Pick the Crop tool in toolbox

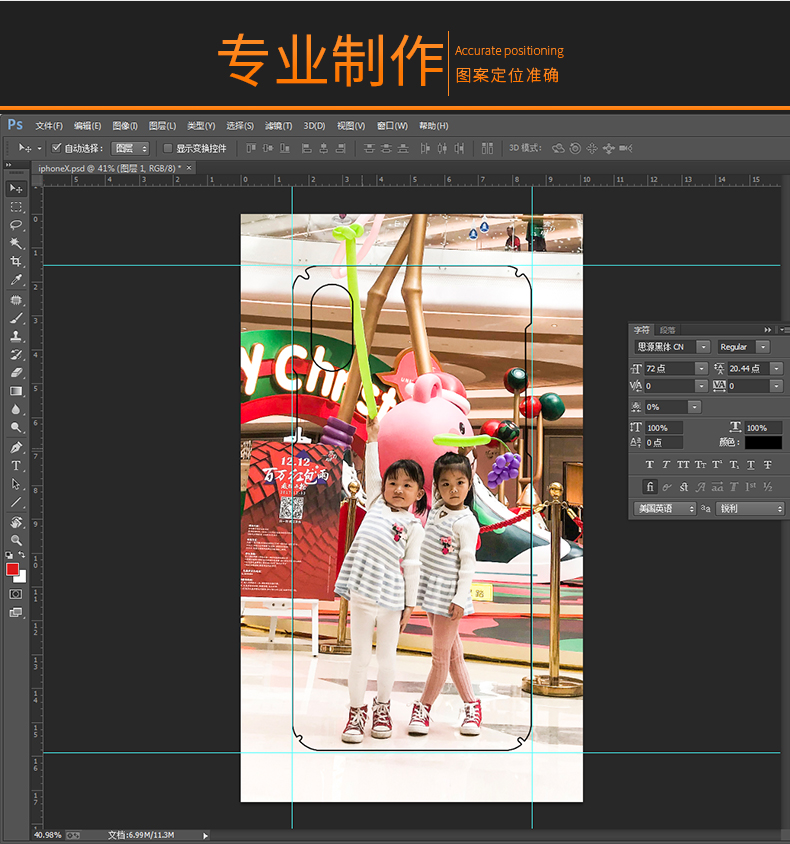[16, 262]
